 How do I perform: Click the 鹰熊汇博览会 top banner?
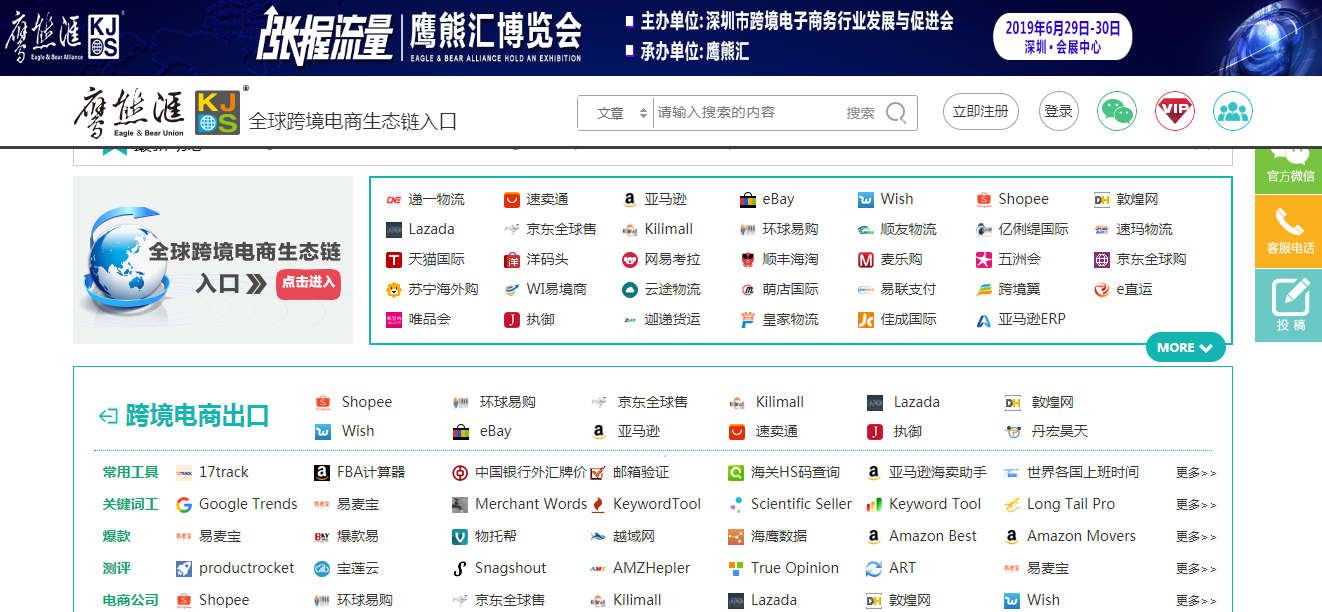click(660, 38)
